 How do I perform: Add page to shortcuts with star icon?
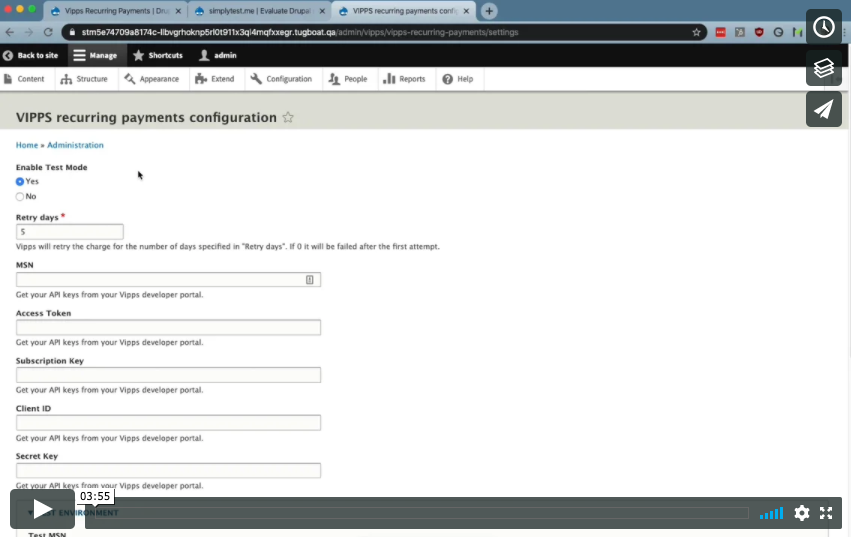pos(288,117)
